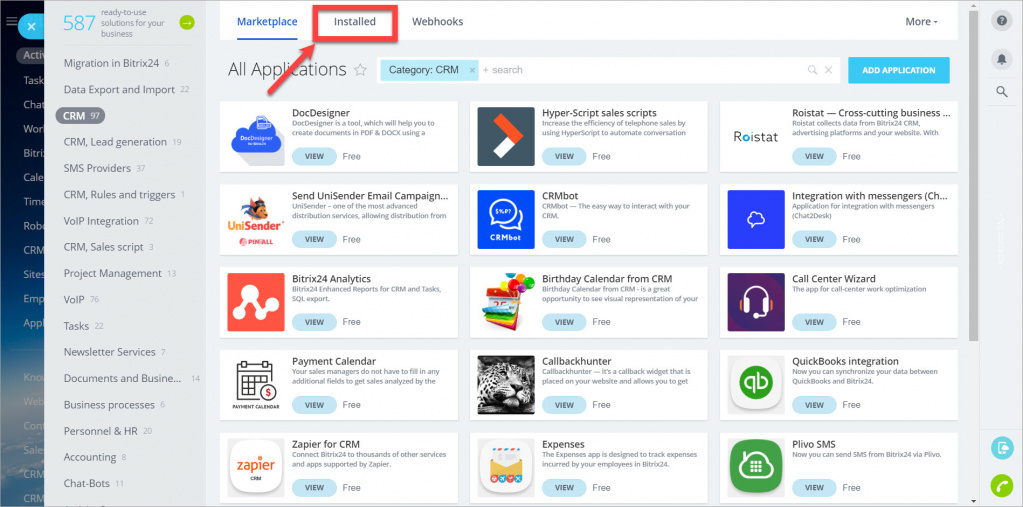The width and height of the screenshot is (1023, 507).
Task: Click the Callbackhunter leopard image
Action: 506,385
